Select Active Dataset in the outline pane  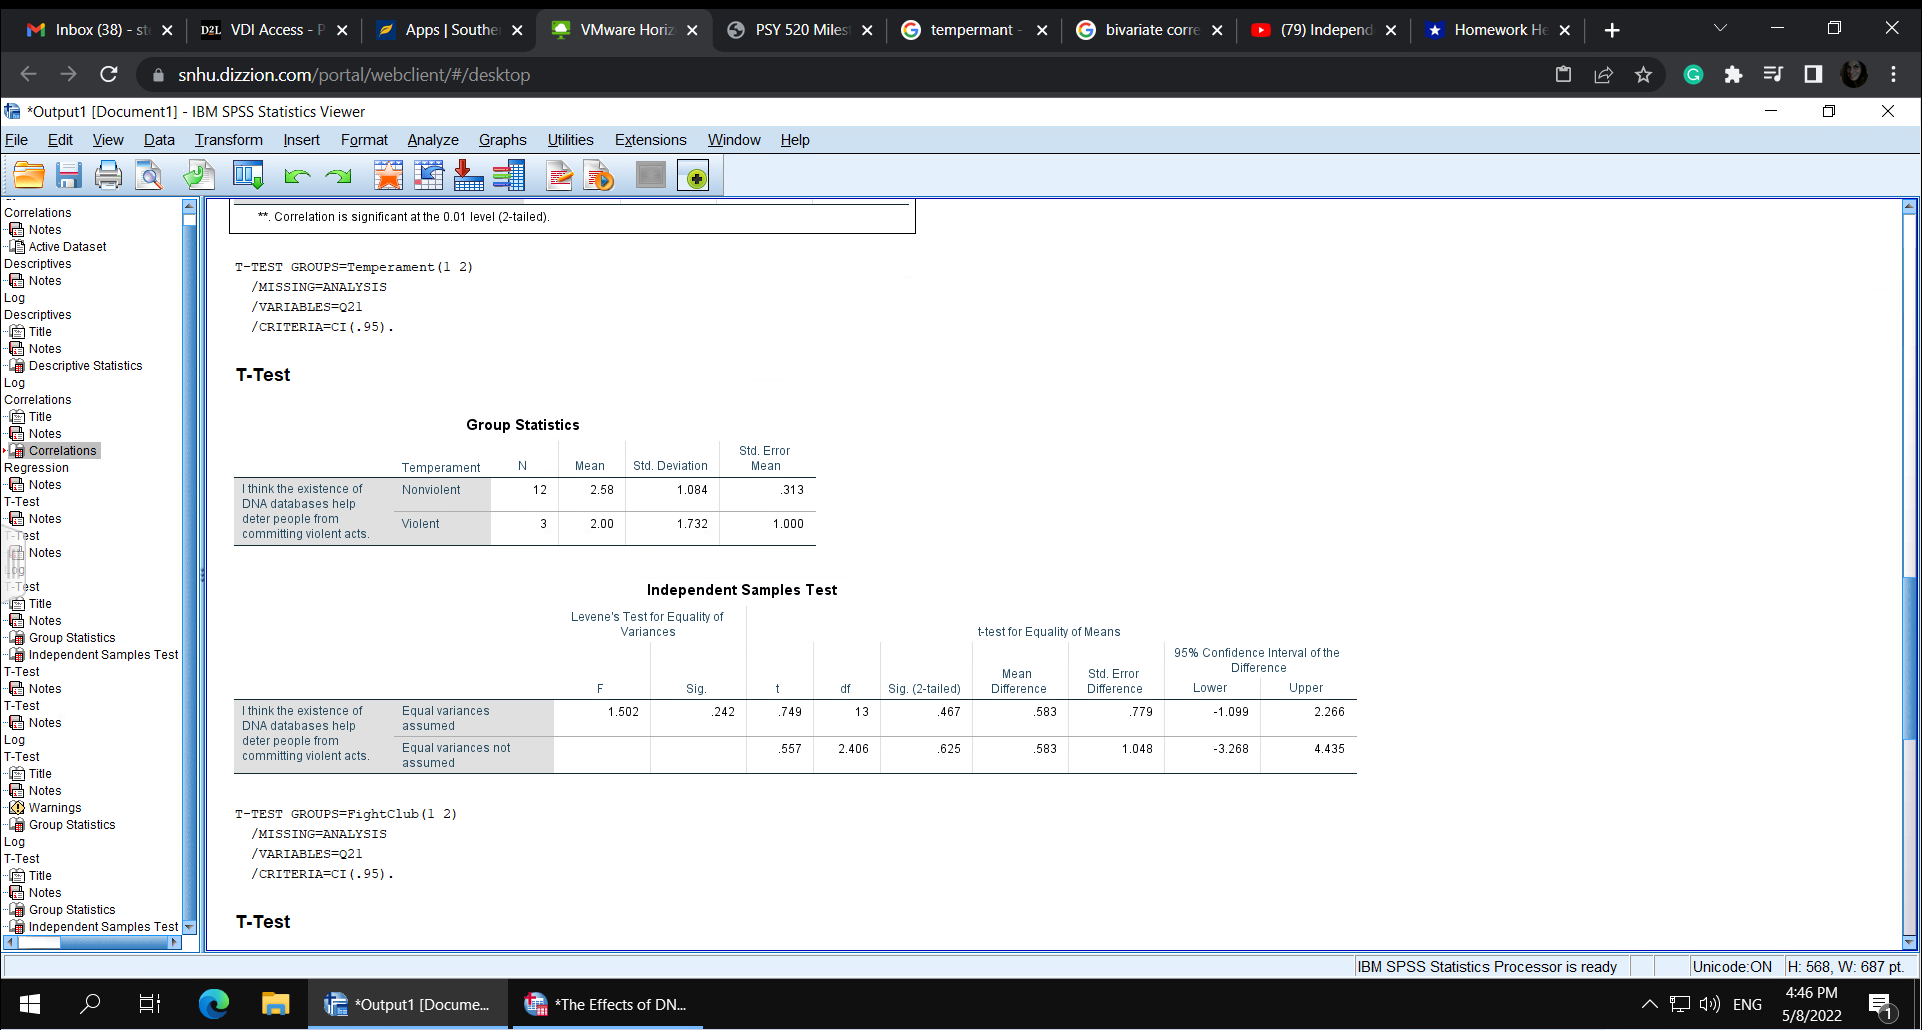(x=67, y=247)
